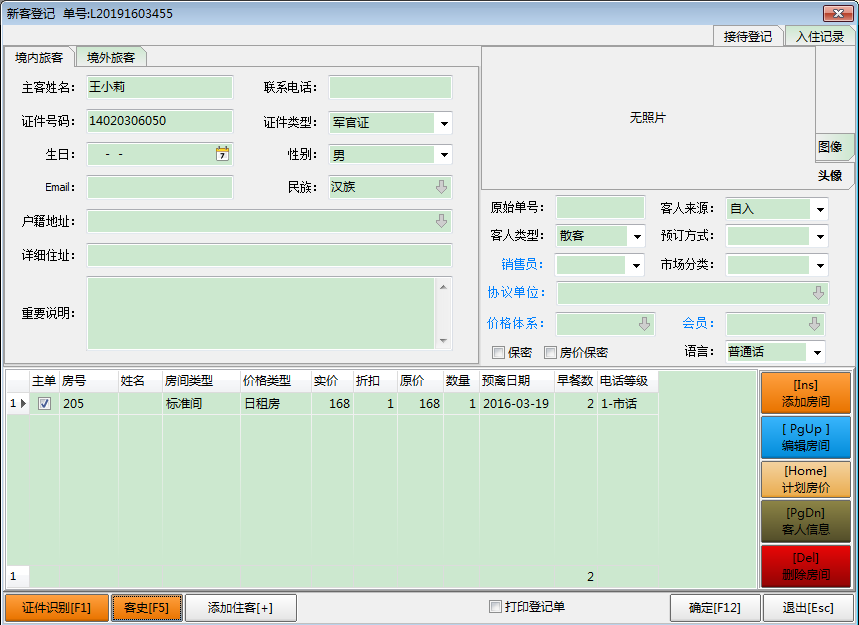Click the 联系电话 phone input field
The height and width of the screenshot is (625, 859).
[x=390, y=87]
